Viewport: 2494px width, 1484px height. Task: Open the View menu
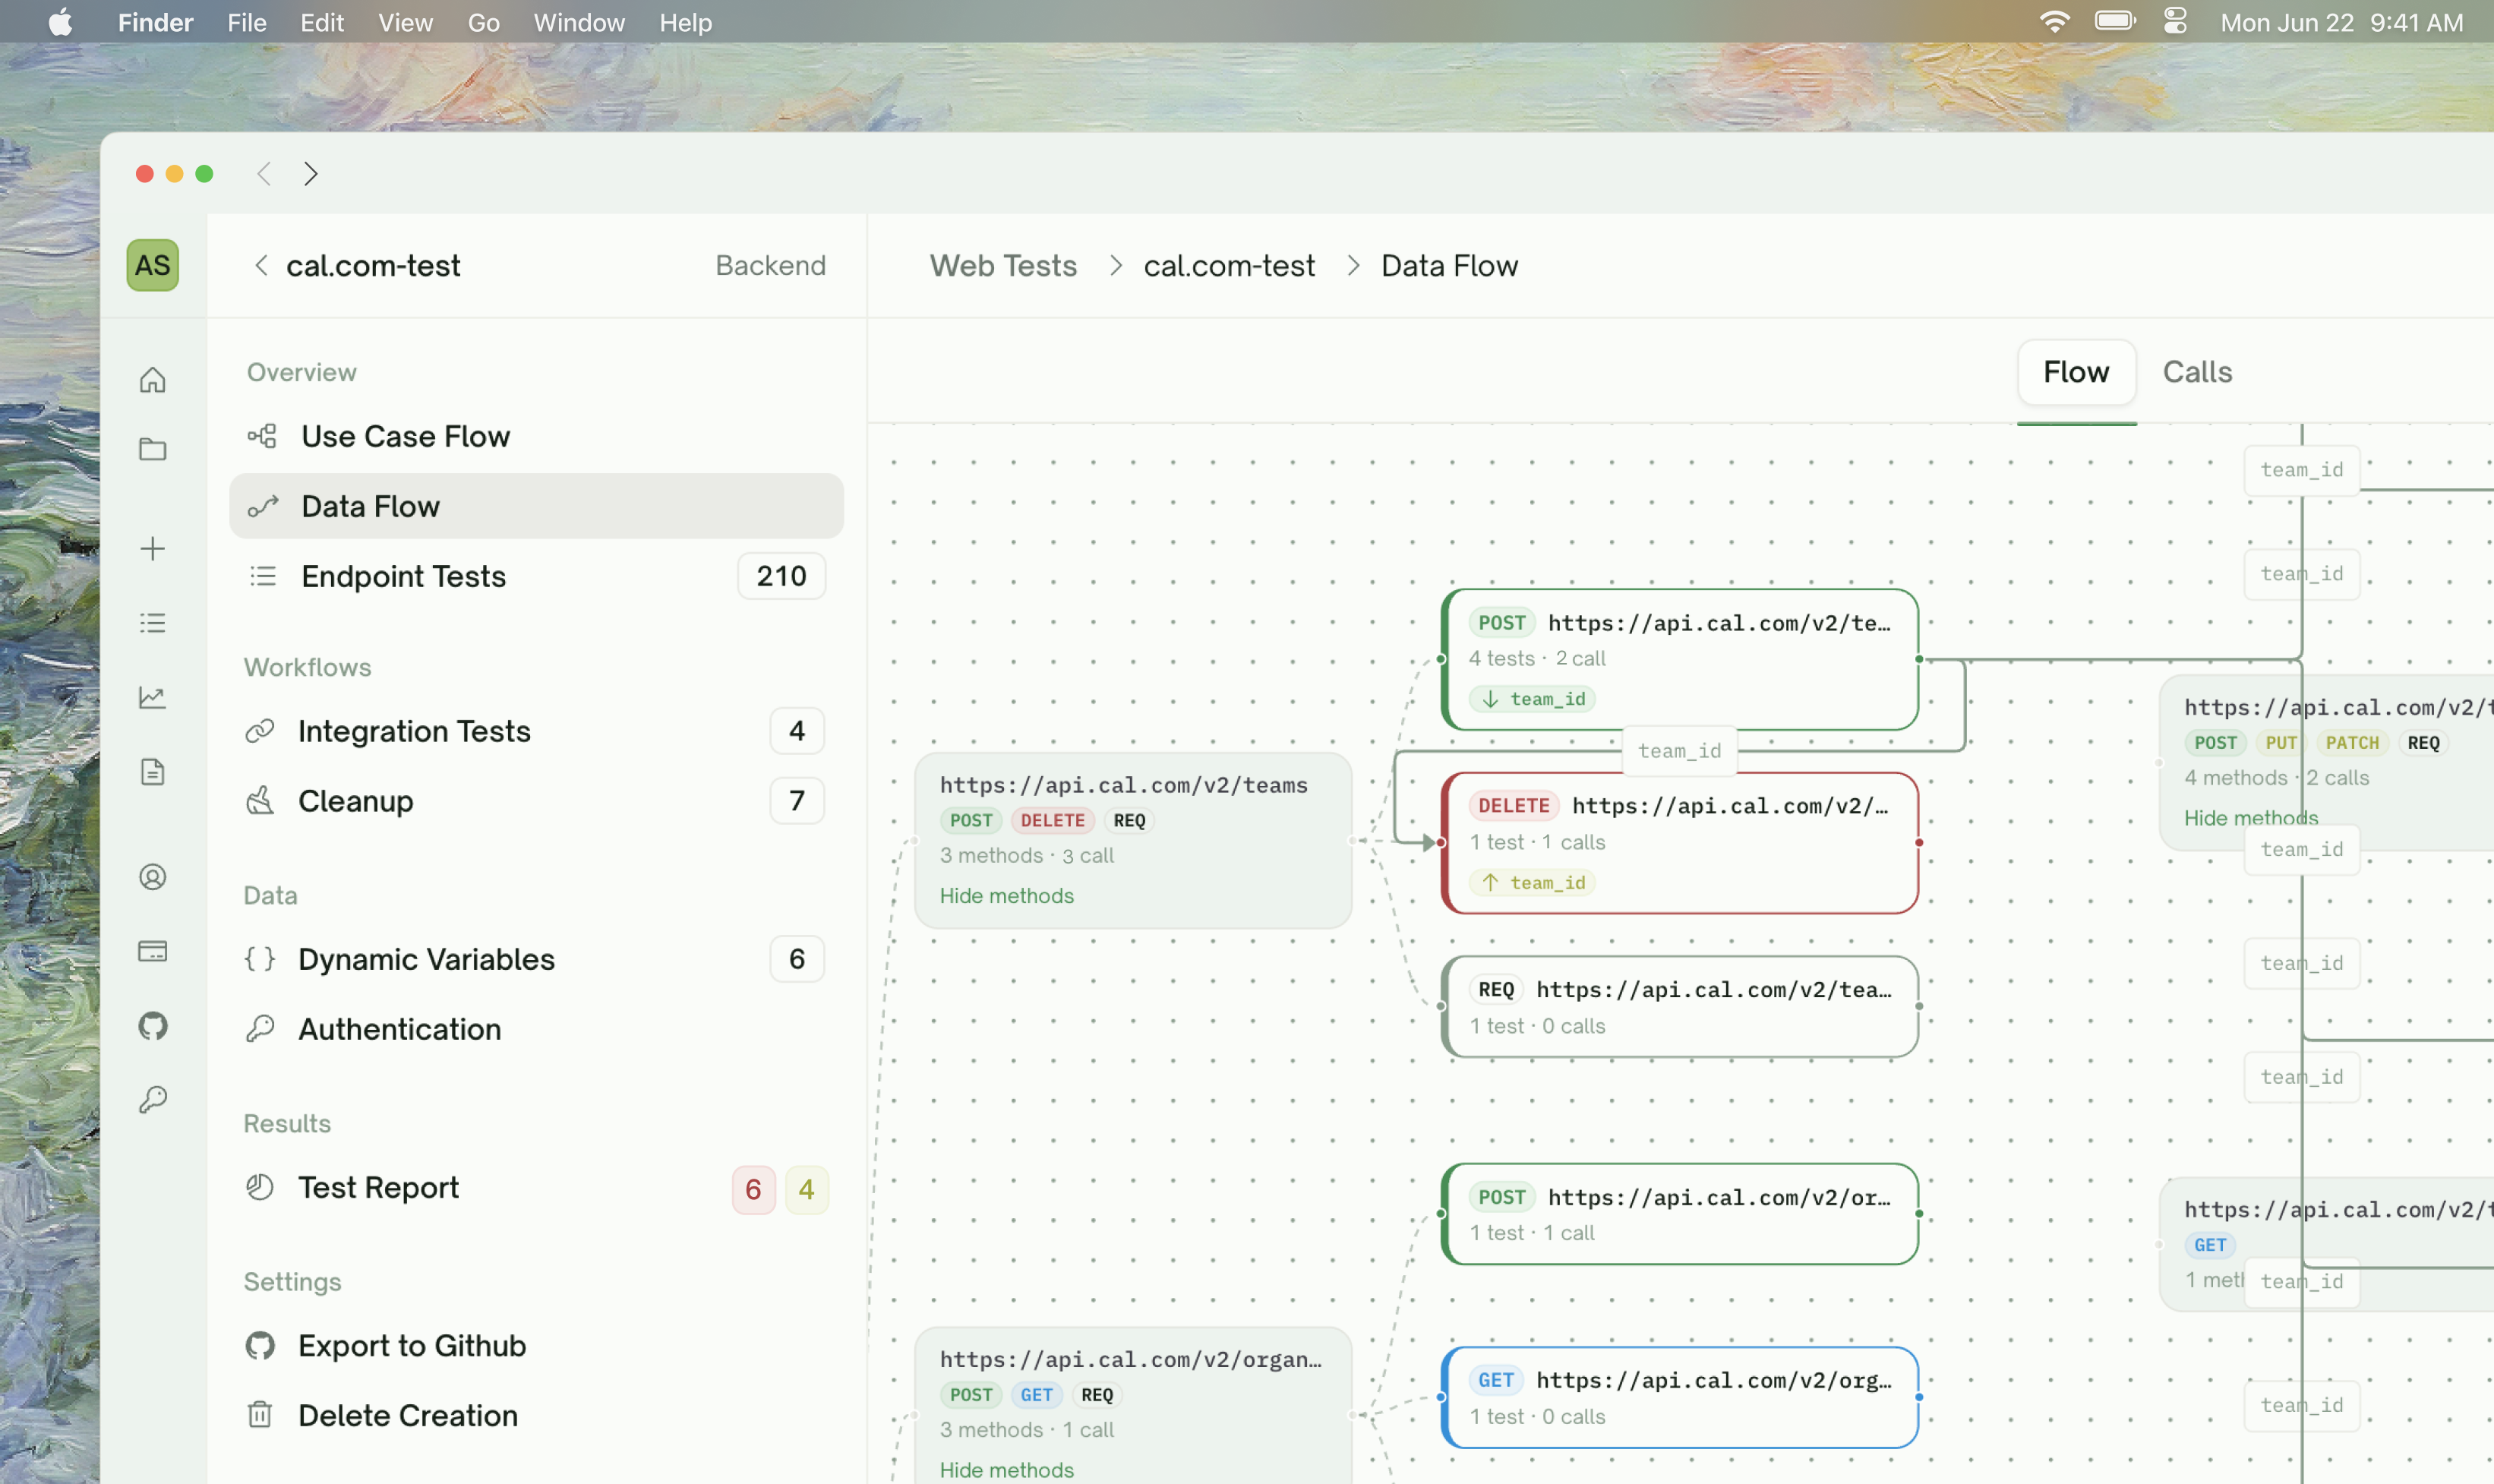pyautogui.click(x=405, y=22)
